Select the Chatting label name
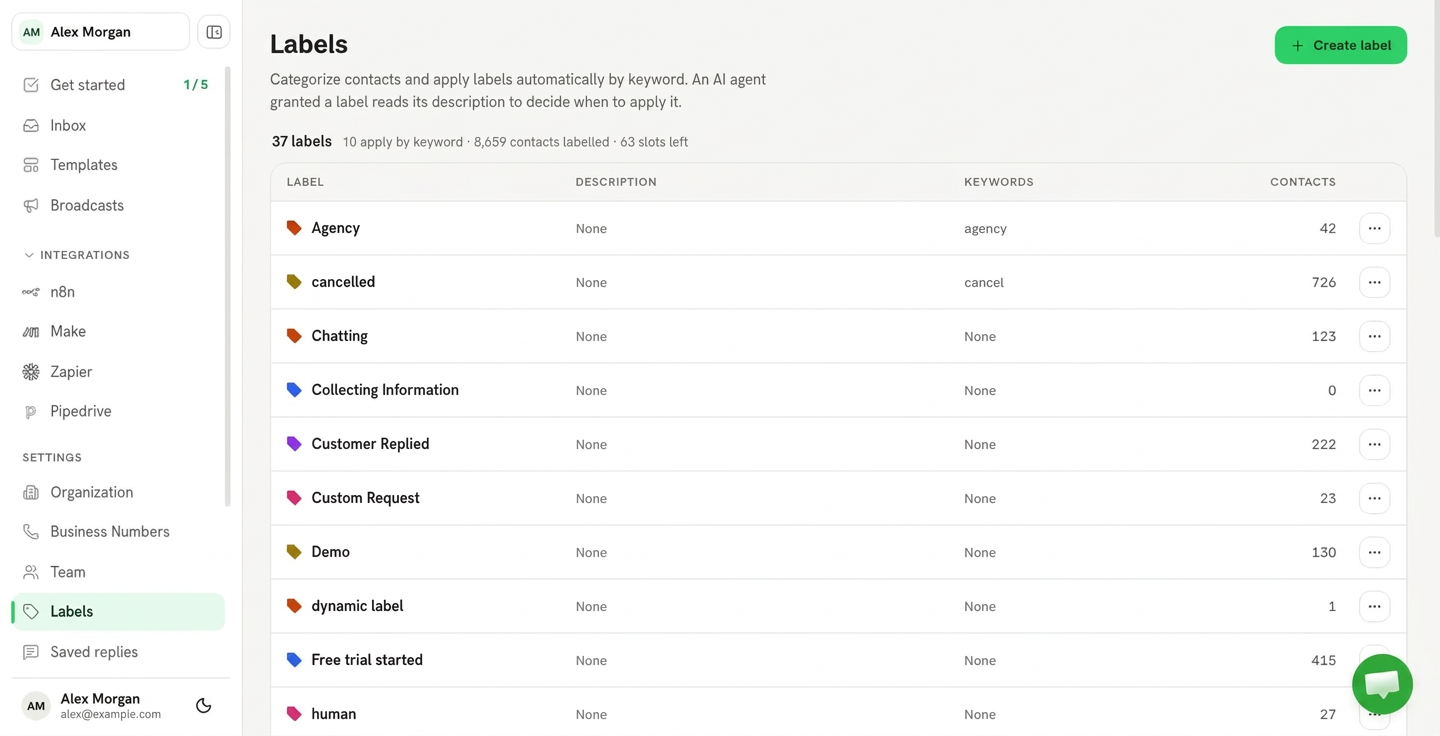The height and width of the screenshot is (736, 1440). tap(339, 336)
